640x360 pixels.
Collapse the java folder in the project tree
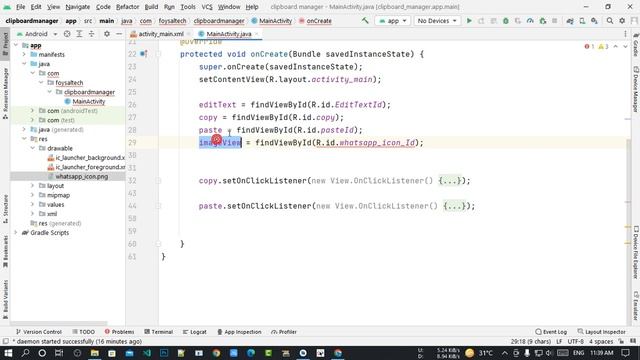24,64
